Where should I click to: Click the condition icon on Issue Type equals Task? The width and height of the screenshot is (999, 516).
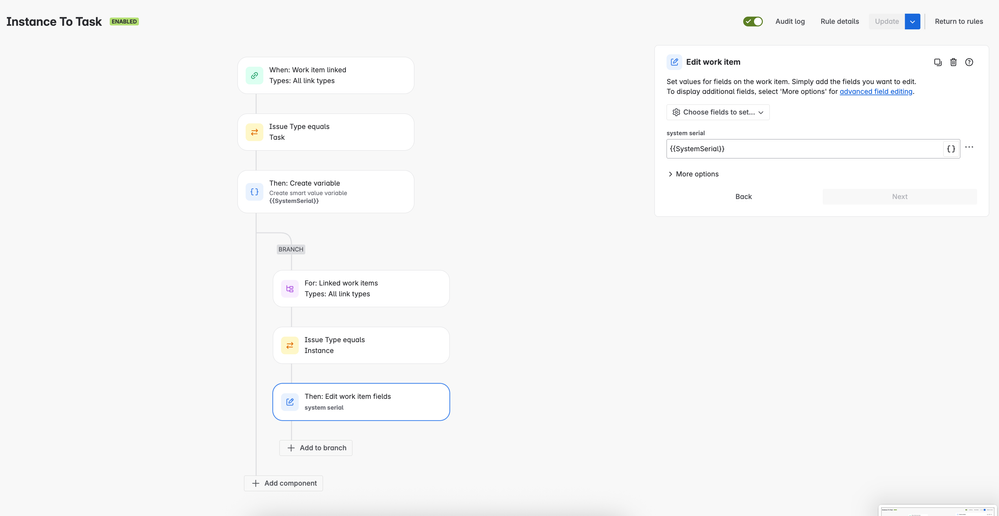tap(254, 132)
